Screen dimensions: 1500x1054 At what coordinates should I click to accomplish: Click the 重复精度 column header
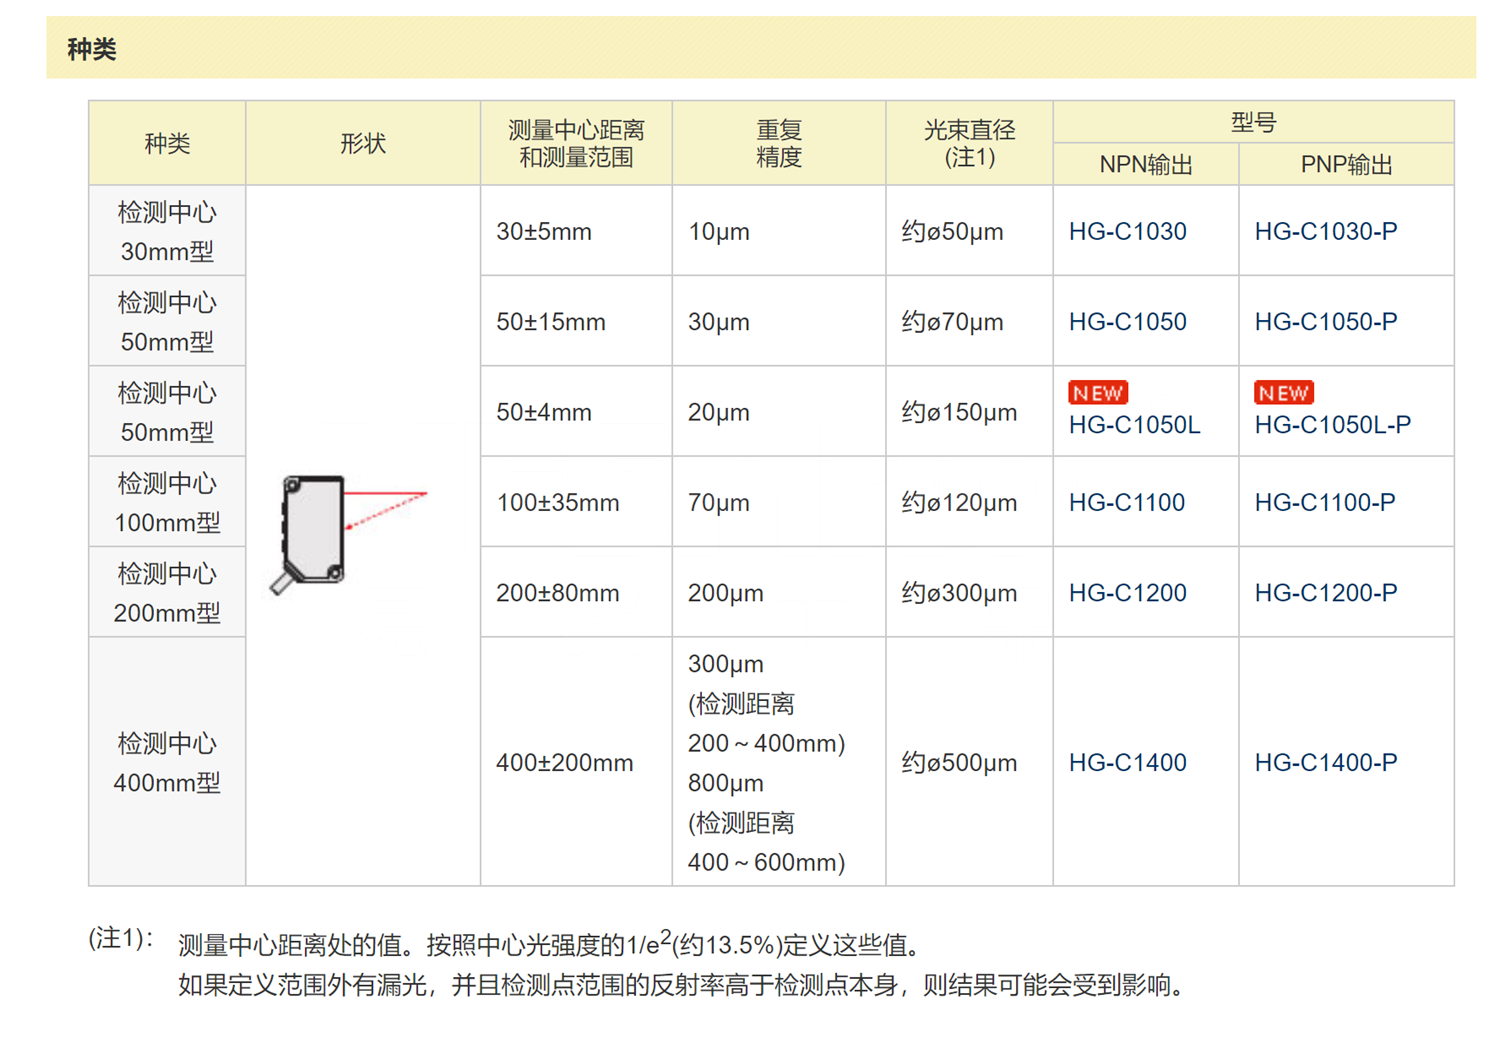click(x=779, y=143)
